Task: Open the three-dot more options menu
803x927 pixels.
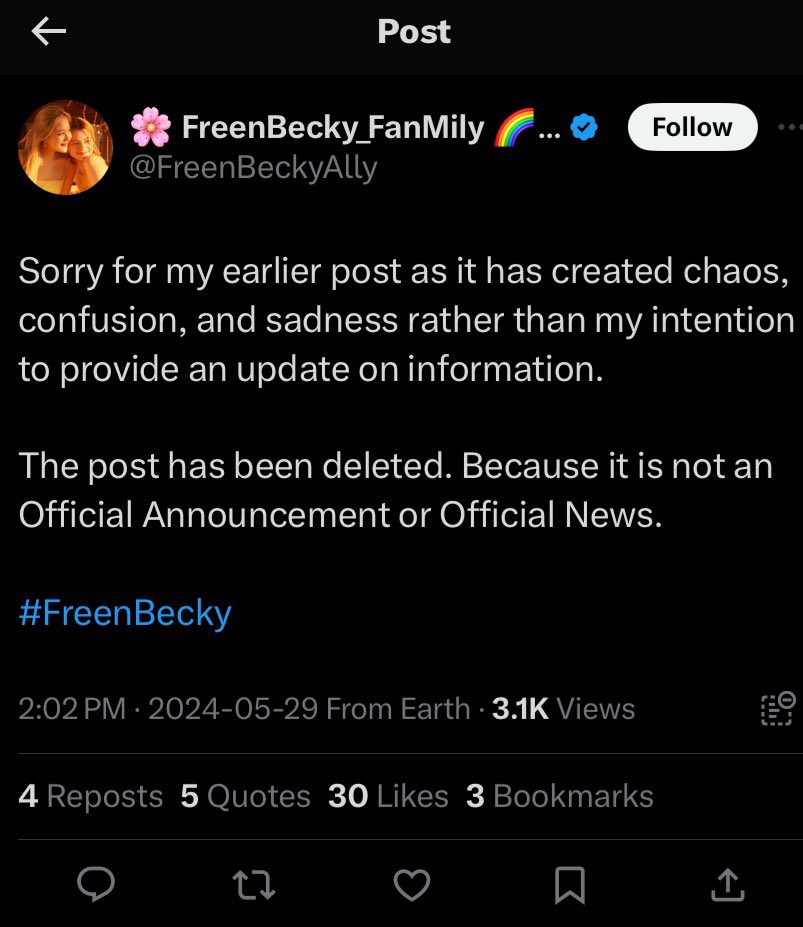Action: coord(790,127)
